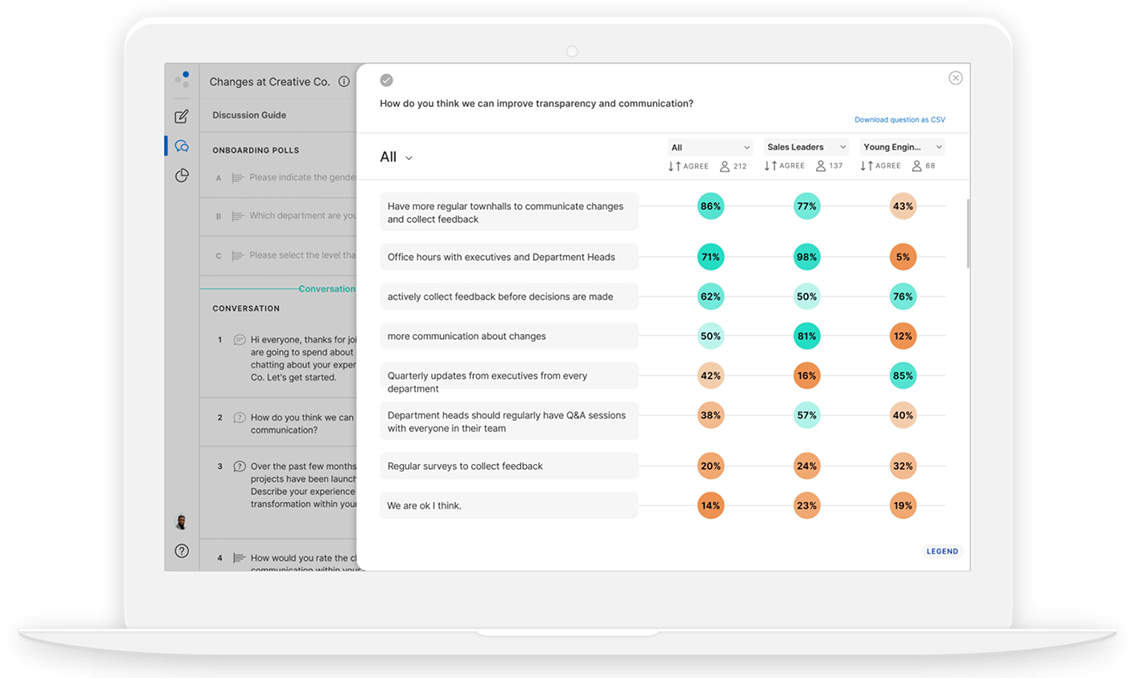The height and width of the screenshot is (678, 1140).
Task: Open the LEGEND button
Action: (942, 551)
